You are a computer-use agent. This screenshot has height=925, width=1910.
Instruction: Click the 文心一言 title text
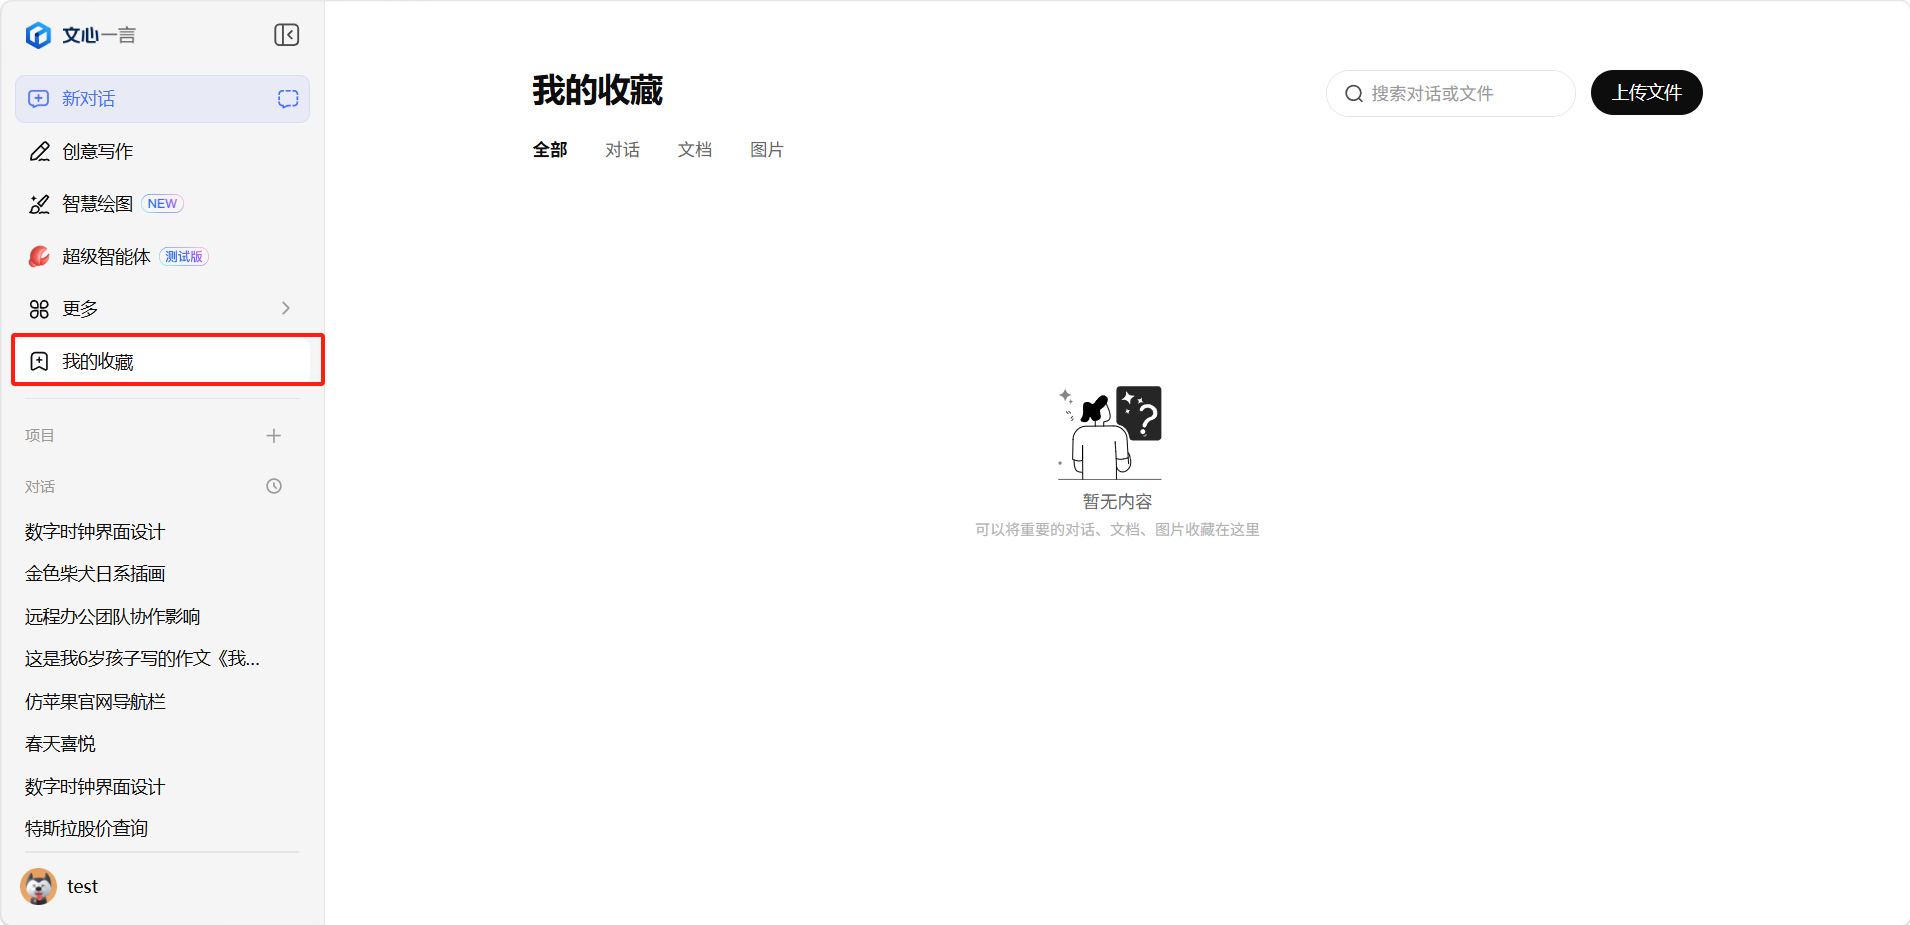pyautogui.click(x=99, y=35)
